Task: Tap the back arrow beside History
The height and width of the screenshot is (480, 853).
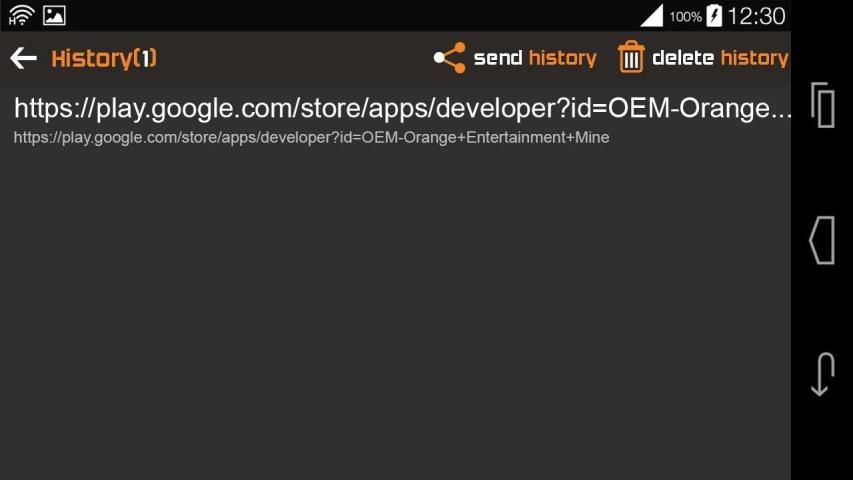Action: pyautogui.click(x=23, y=58)
